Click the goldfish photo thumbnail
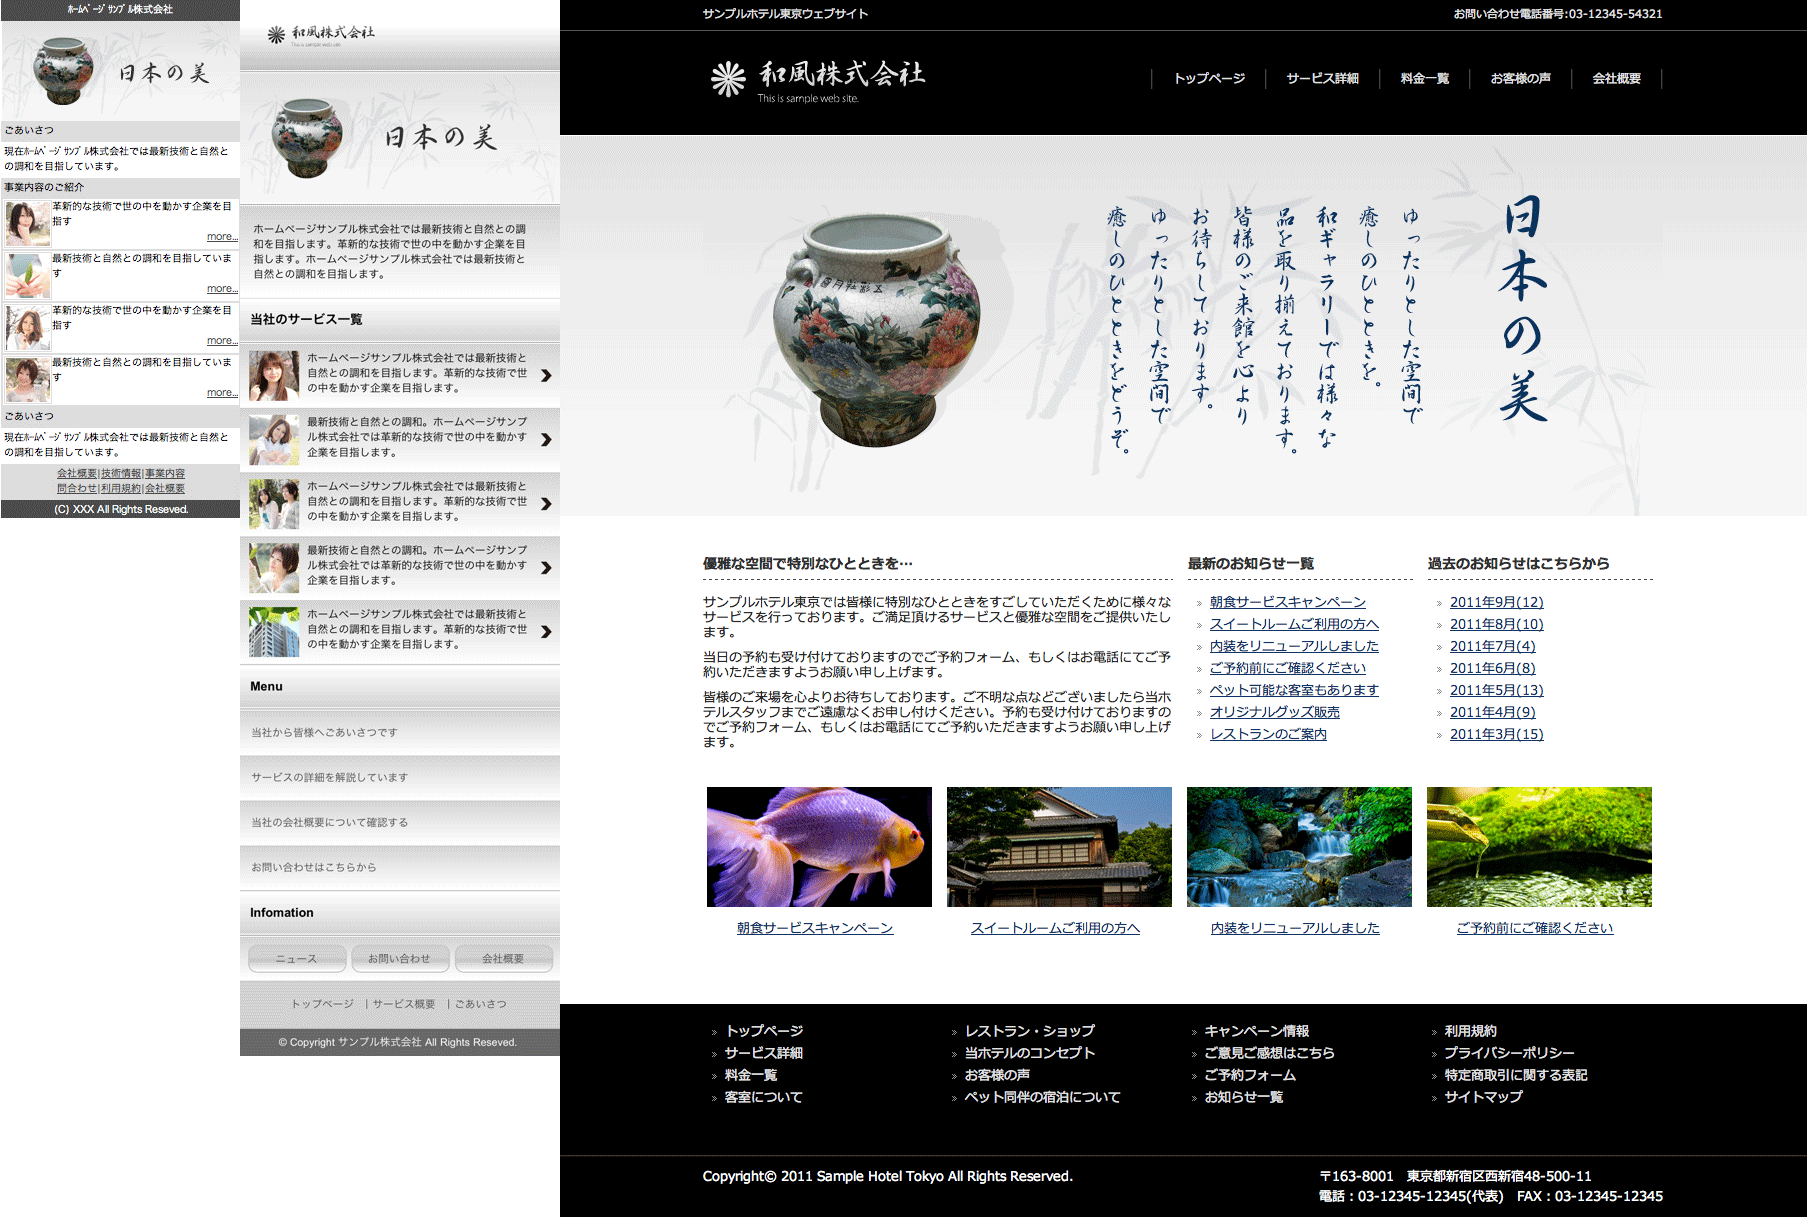Image resolution: width=1807 pixels, height=1217 pixels. click(819, 847)
